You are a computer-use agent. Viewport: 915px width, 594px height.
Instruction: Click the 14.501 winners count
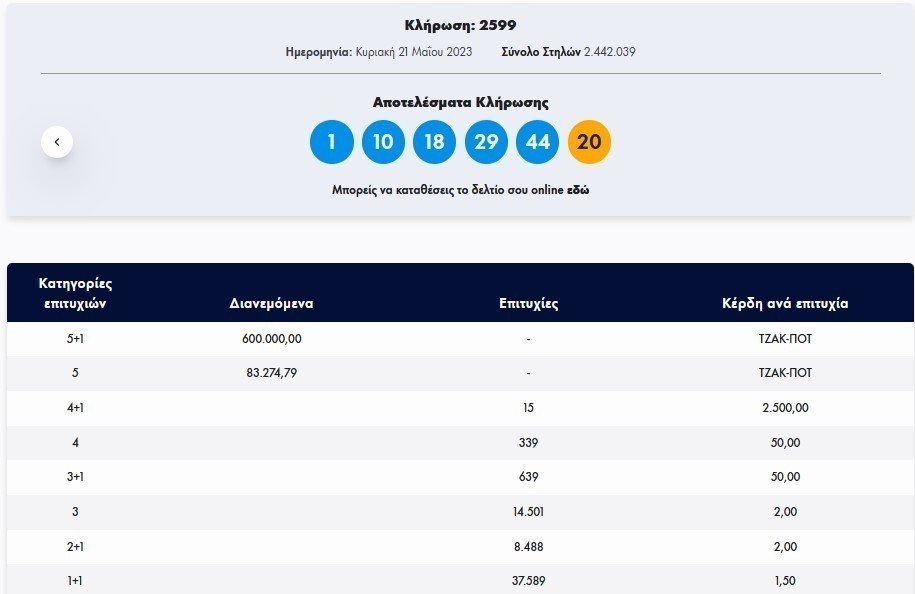528,512
